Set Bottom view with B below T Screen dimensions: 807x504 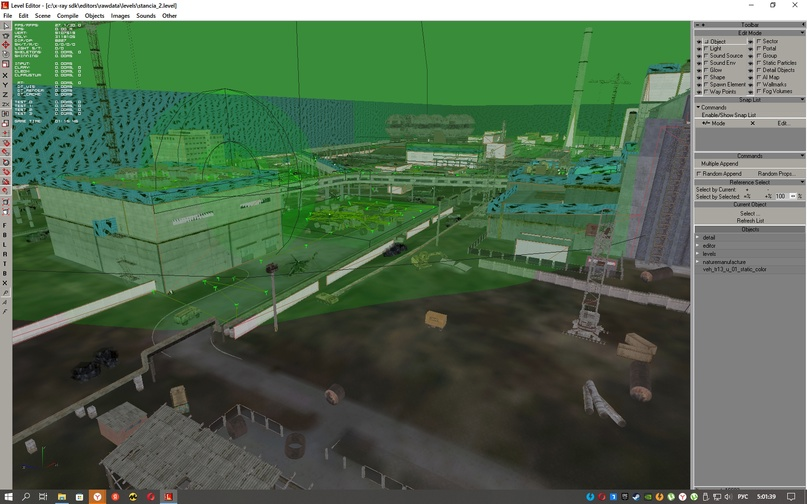(5, 273)
